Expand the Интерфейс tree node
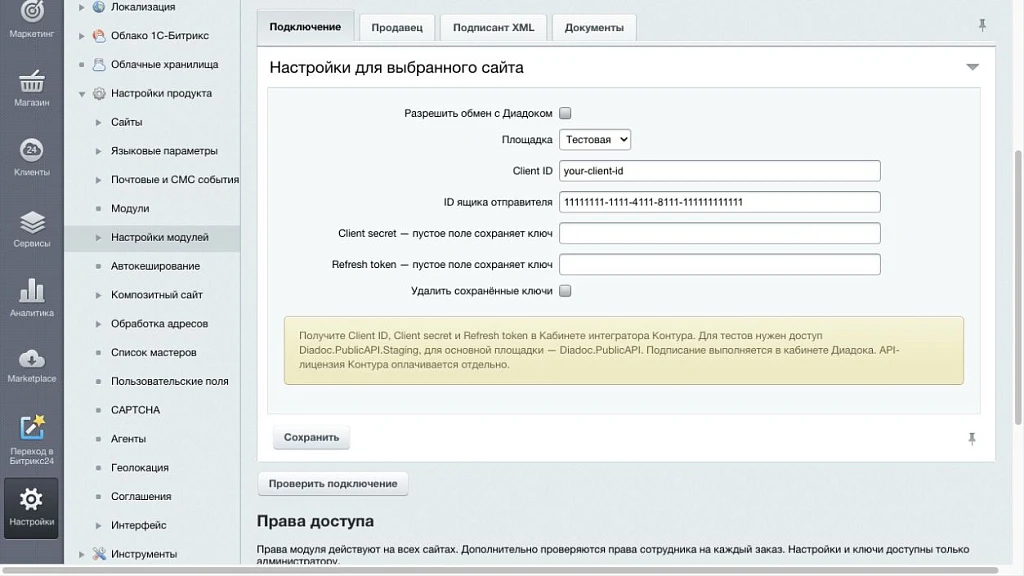 point(98,525)
